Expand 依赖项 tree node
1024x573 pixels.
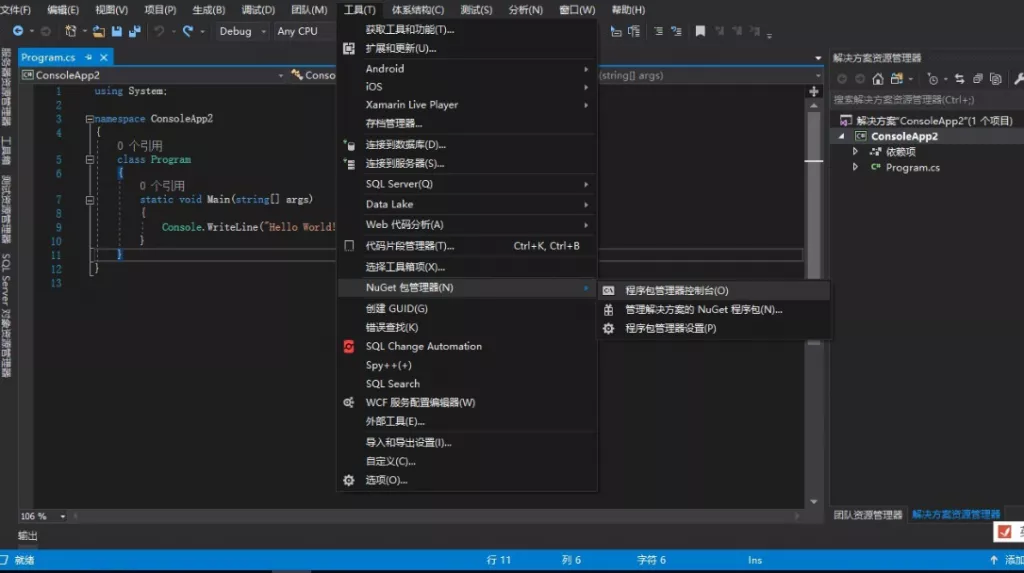pos(855,152)
